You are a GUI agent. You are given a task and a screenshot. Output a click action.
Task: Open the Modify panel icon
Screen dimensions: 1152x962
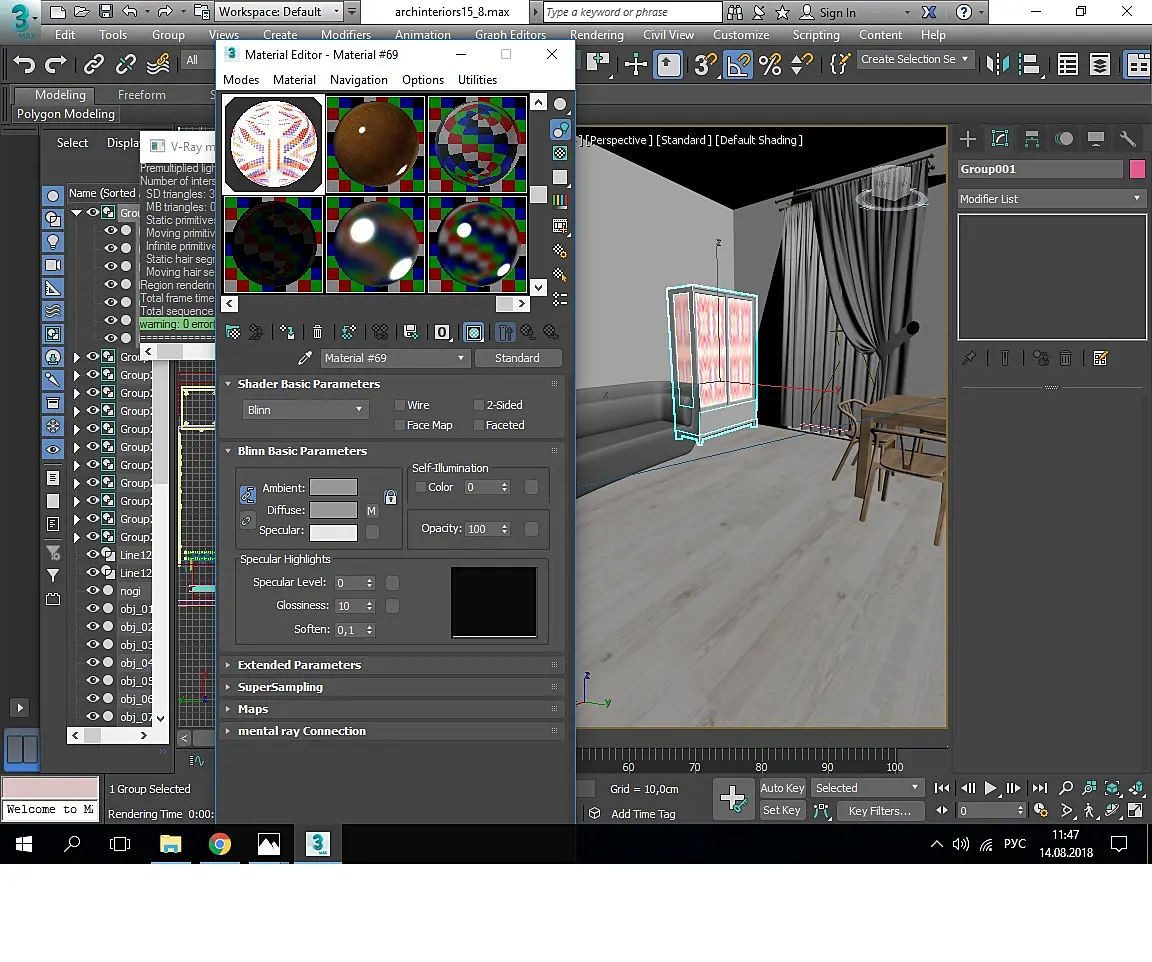(x=1000, y=138)
